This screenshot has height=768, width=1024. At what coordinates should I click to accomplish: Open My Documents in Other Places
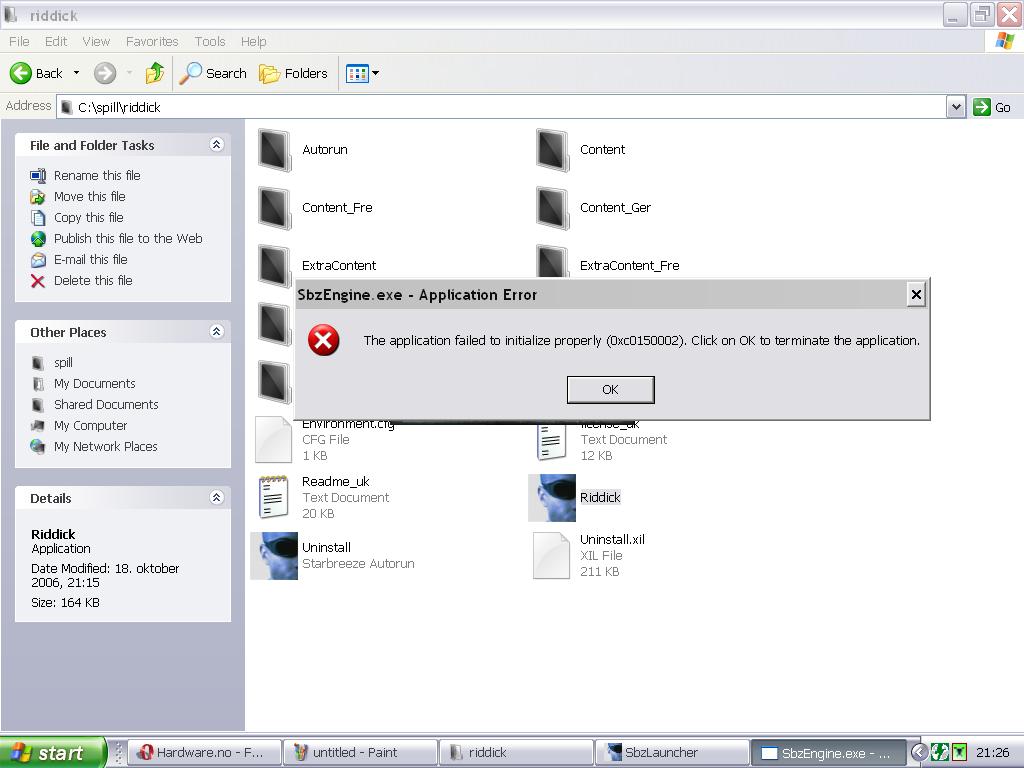click(95, 383)
